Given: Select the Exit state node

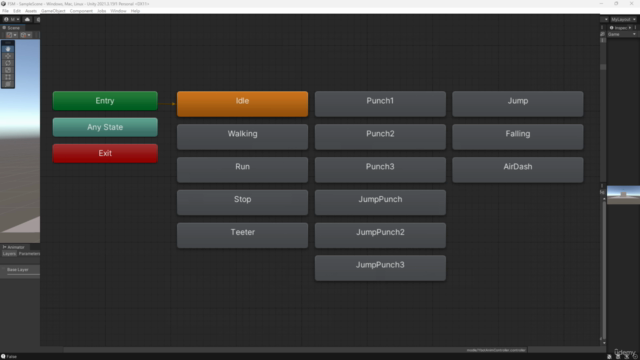Looking at the screenshot, I should pyautogui.click(x=105, y=153).
